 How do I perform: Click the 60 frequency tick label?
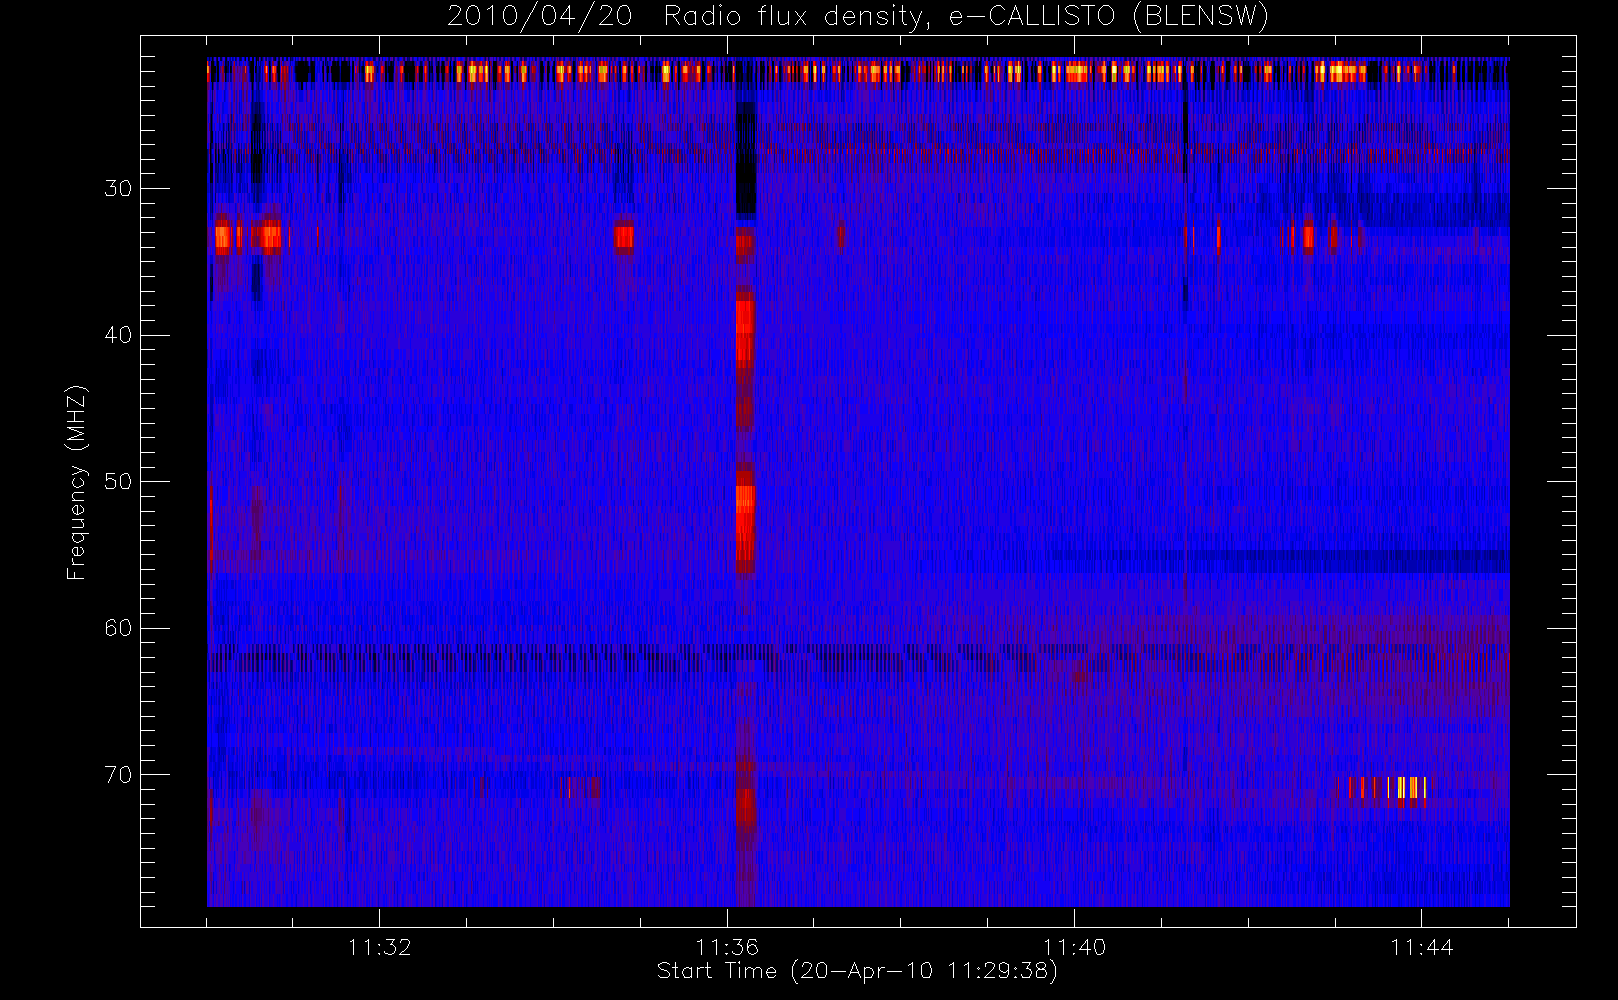click(118, 628)
